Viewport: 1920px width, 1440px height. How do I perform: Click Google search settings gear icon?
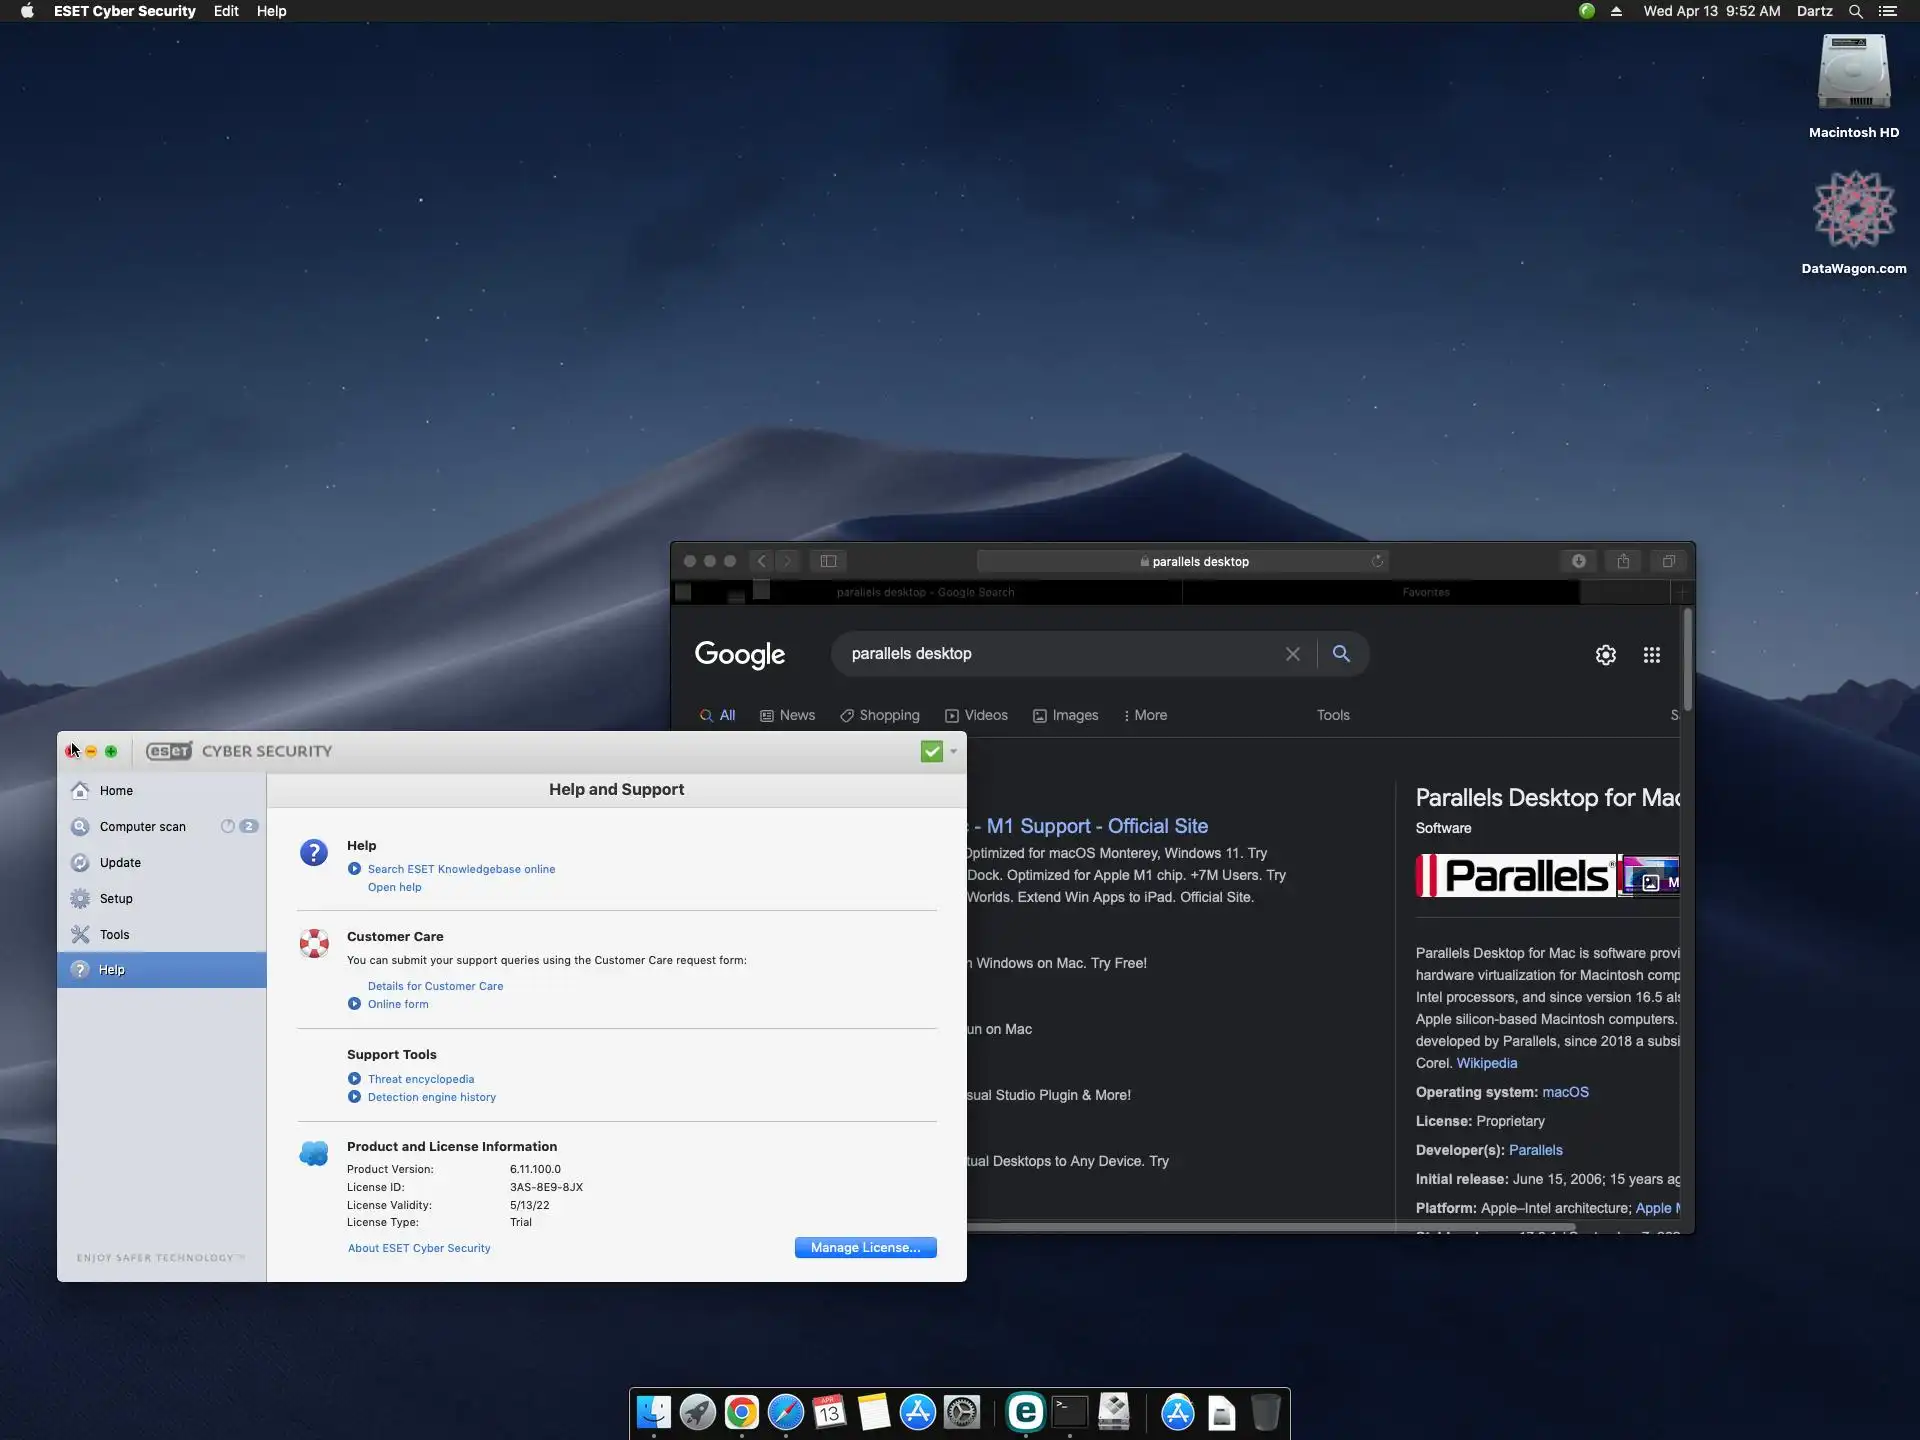pyautogui.click(x=1605, y=654)
